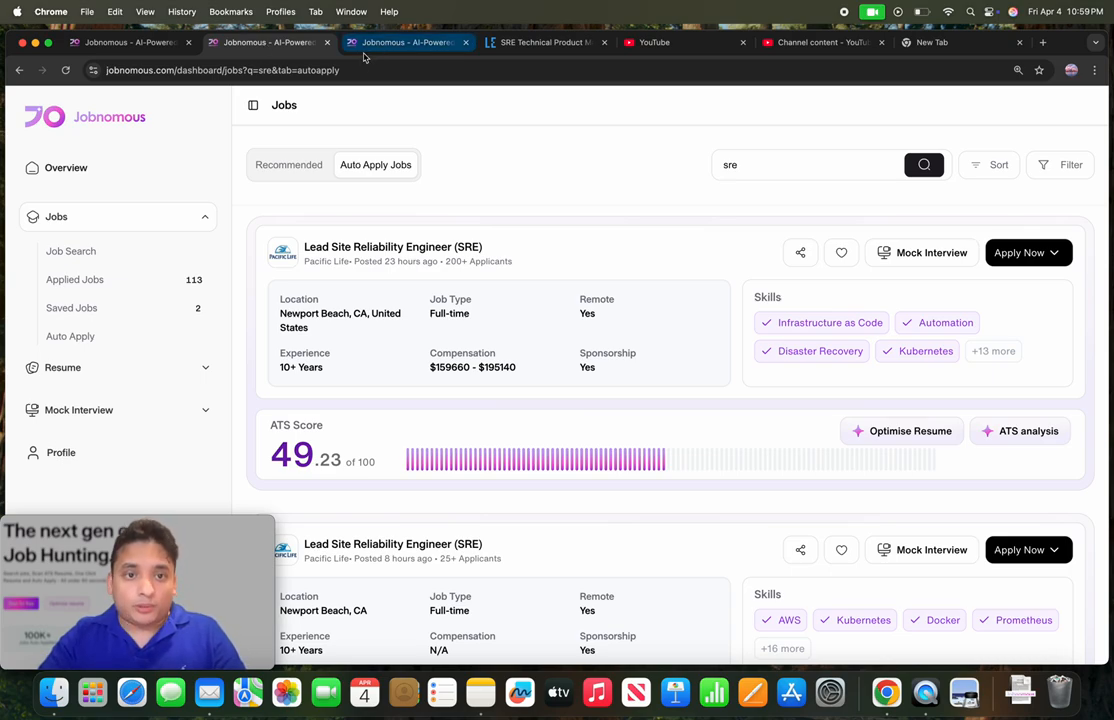Go to Job Search in sidebar

coord(71,251)
